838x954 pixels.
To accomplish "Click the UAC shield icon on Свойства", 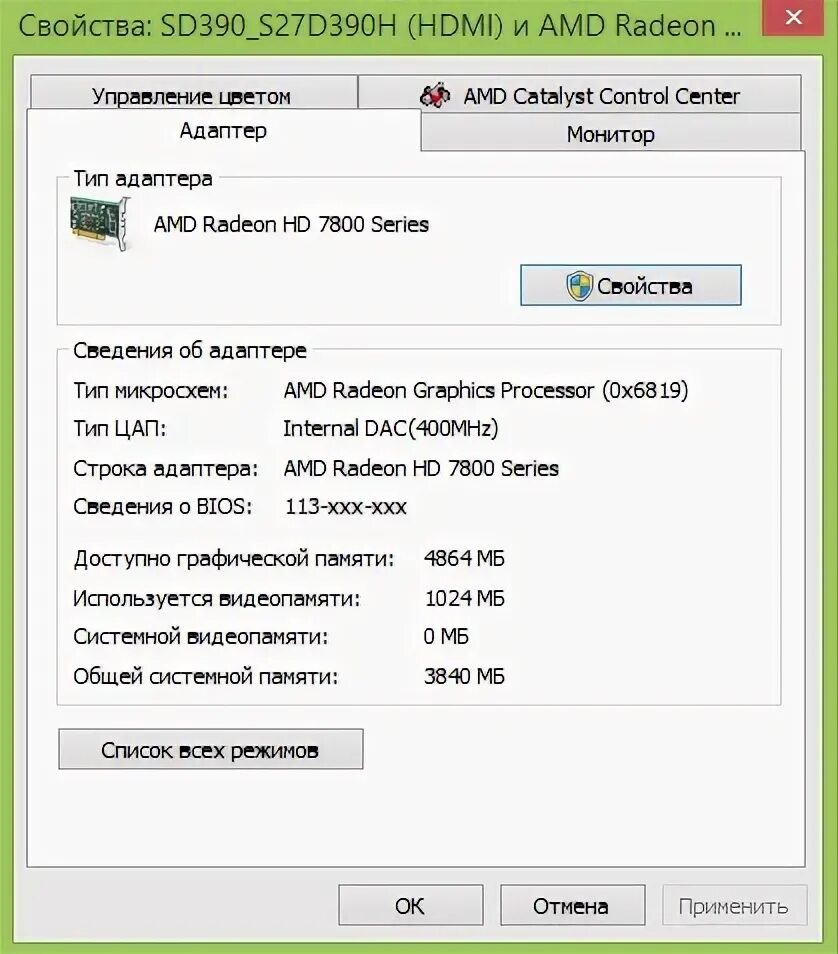I will [x=579, y=286].
